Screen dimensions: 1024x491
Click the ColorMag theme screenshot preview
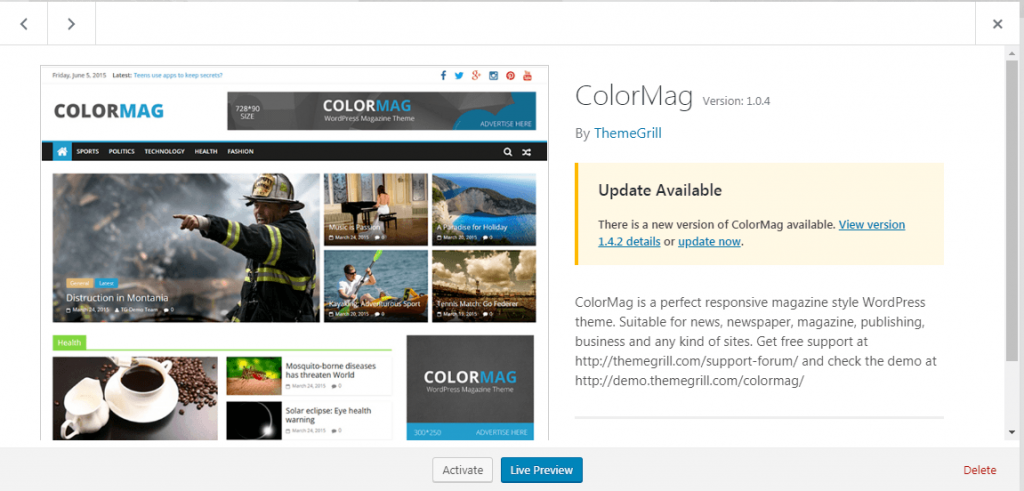[295, 253]
